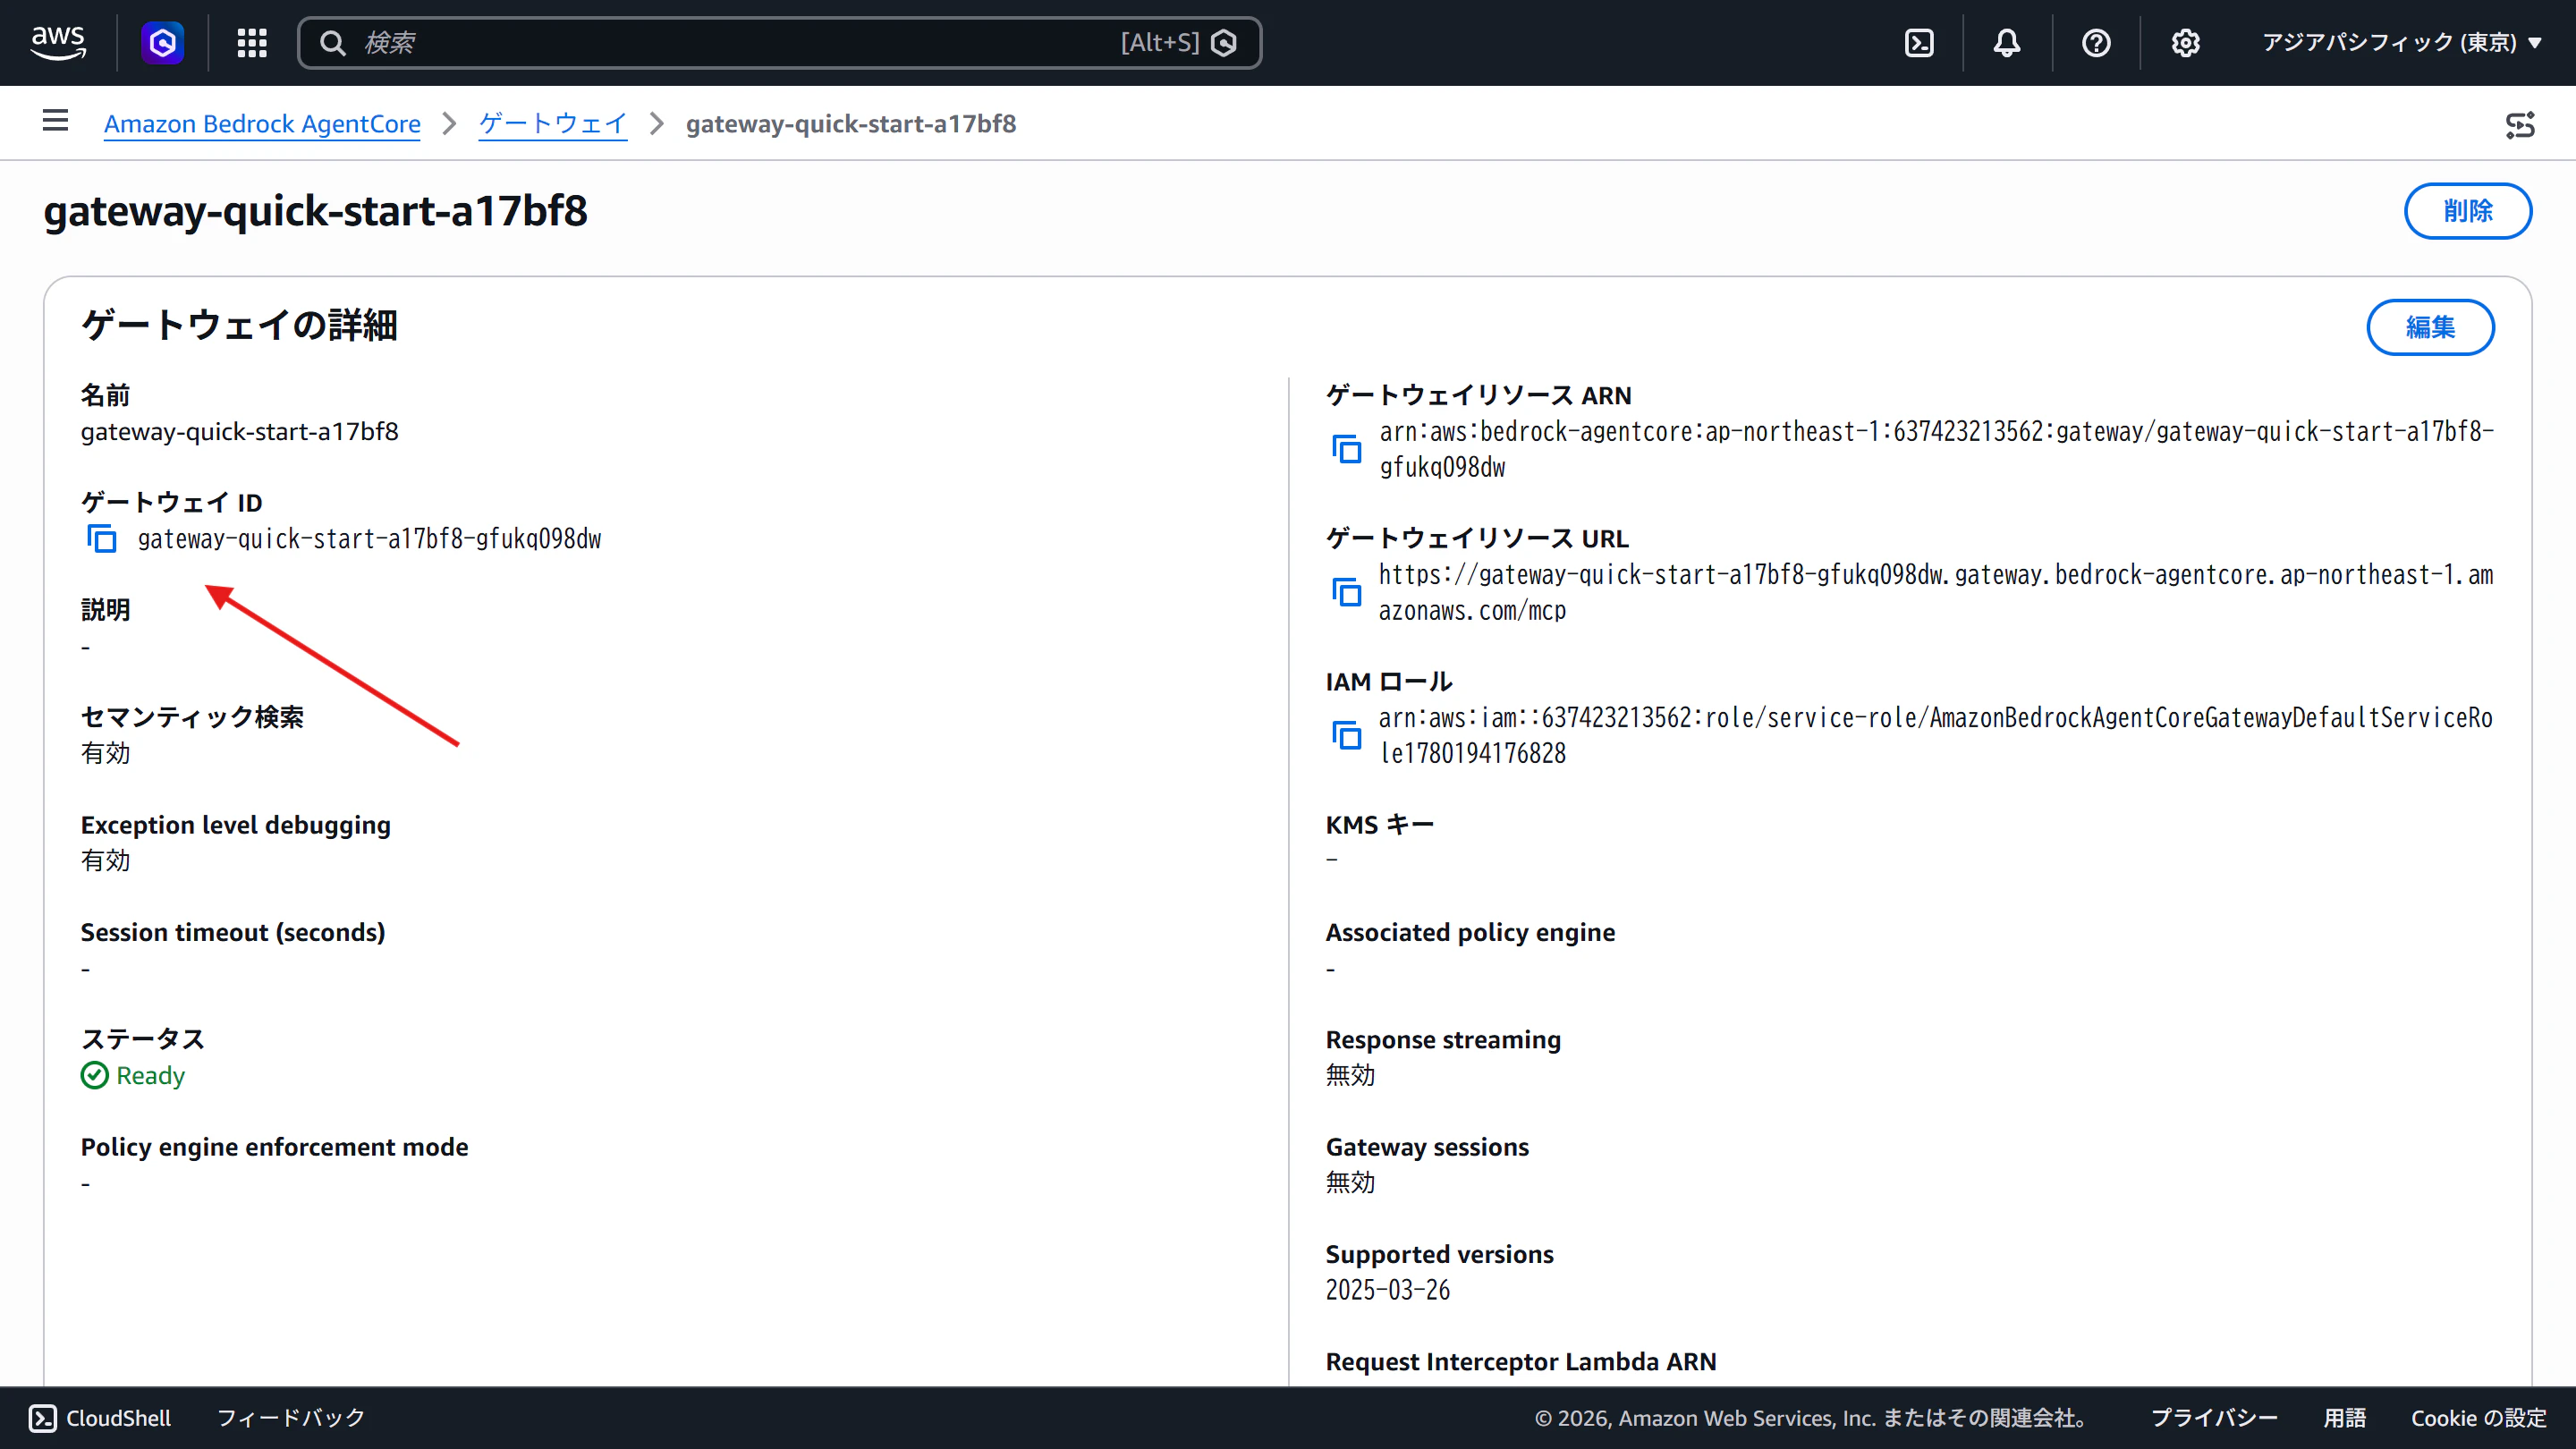This screenshot has height=1449, width=2576.
Task: Open プライバシー footer link
Action: coord(2214,1417)
